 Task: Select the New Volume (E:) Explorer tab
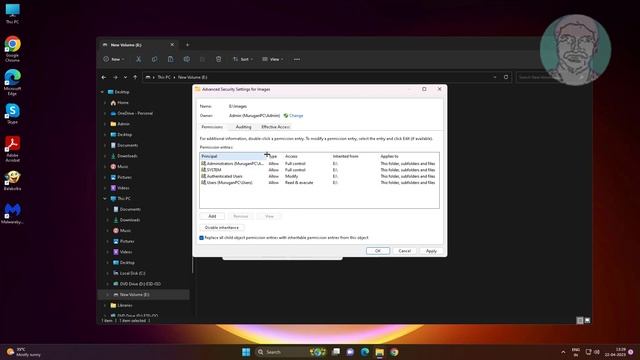pyautogui.click(x=137, y=45)
